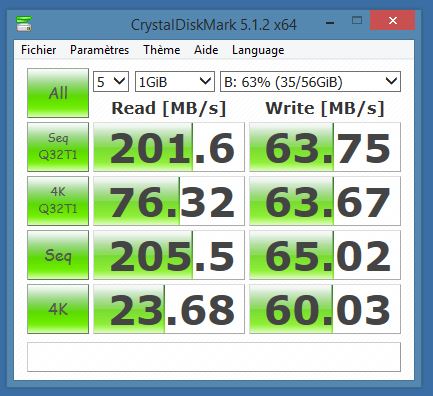Start the 4K Q32T1 test
Viewport: 433px width, 396px height.
58,201
